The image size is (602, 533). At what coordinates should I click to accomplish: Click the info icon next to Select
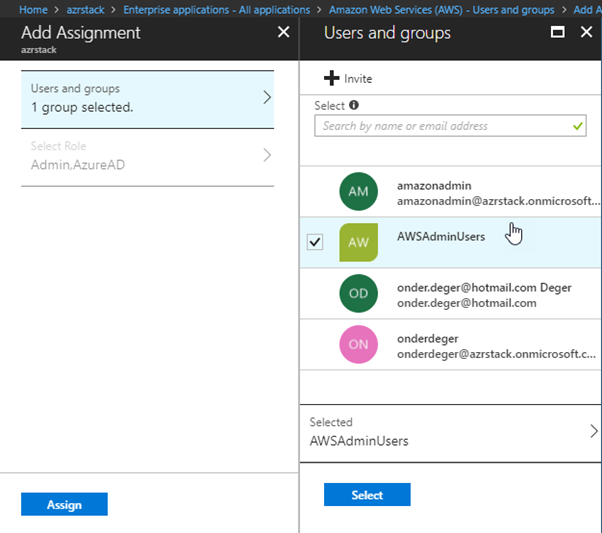point(354,105)
